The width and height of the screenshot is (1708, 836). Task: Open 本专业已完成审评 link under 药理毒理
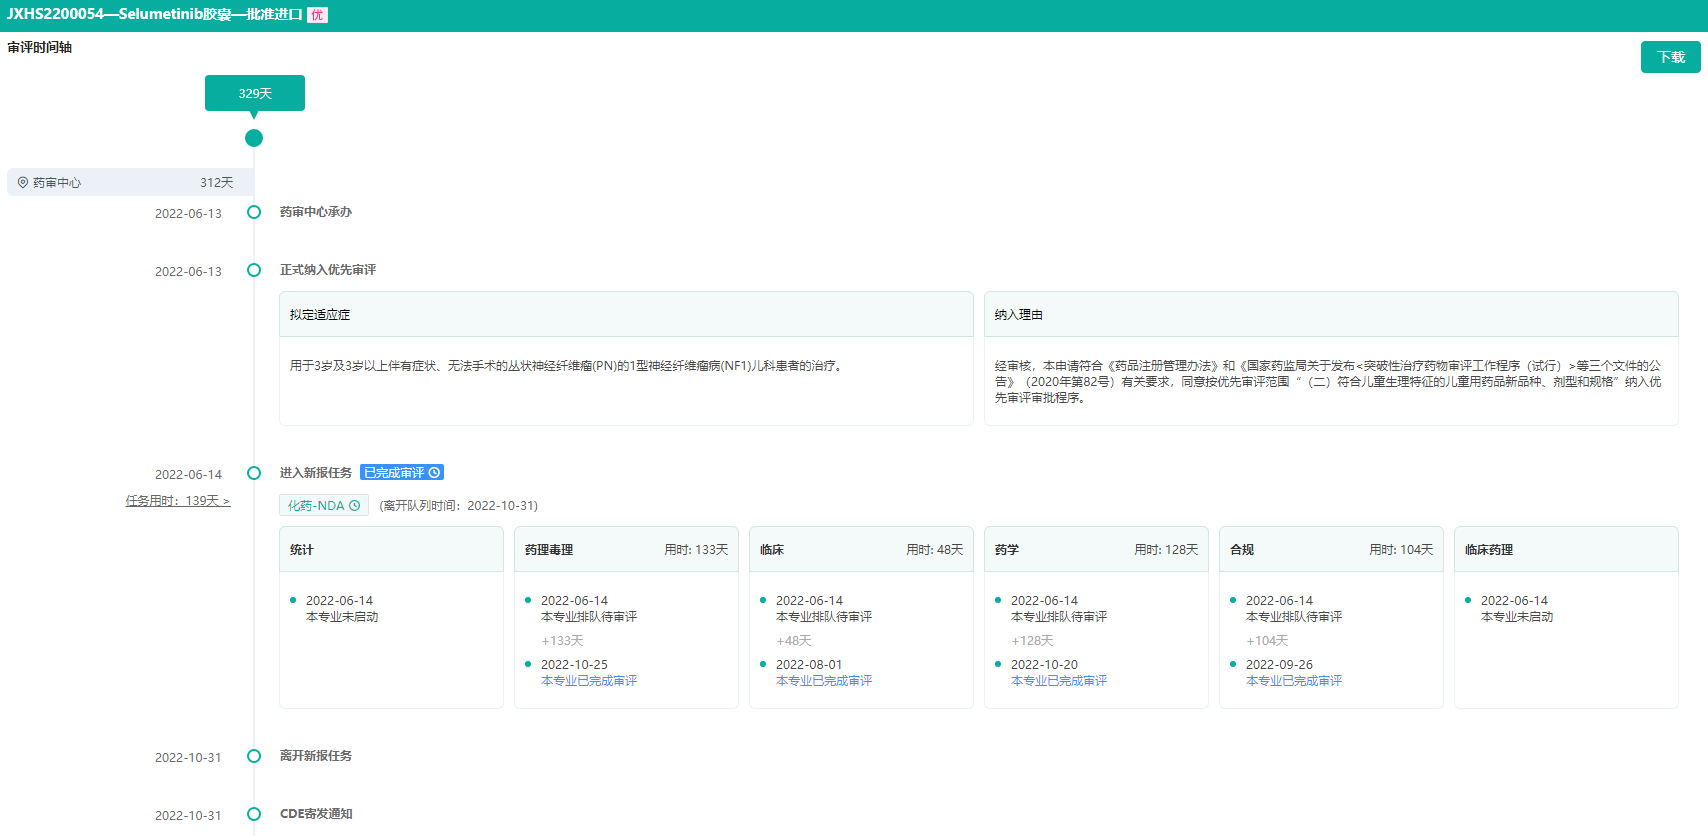(x=589, y=681)
